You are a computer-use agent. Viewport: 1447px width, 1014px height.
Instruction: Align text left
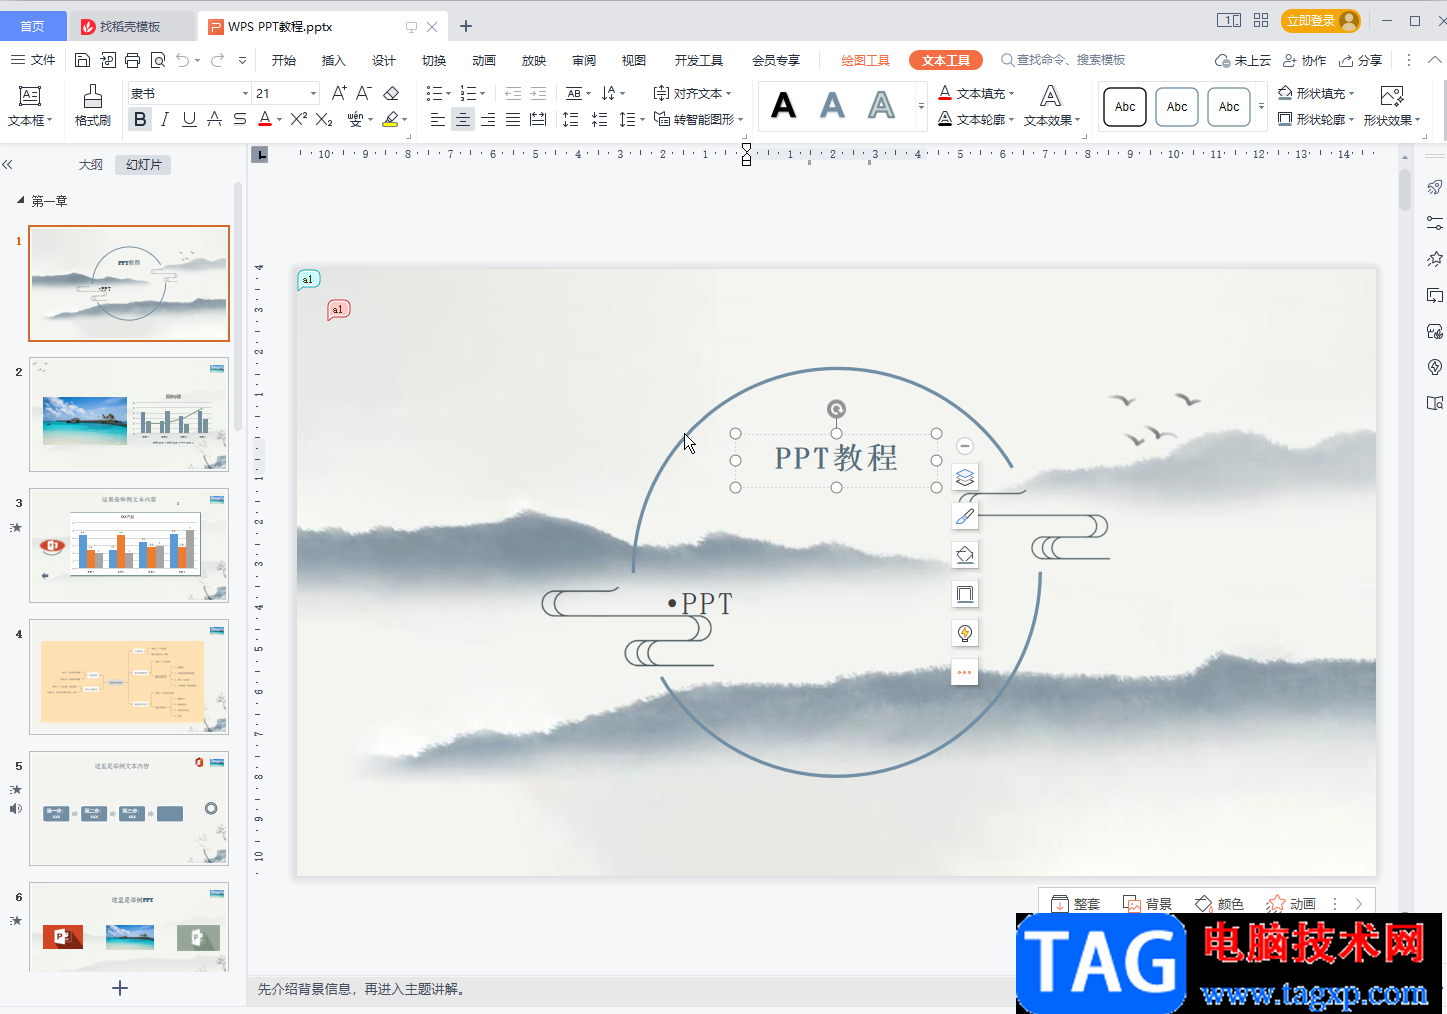pos(437,119)
